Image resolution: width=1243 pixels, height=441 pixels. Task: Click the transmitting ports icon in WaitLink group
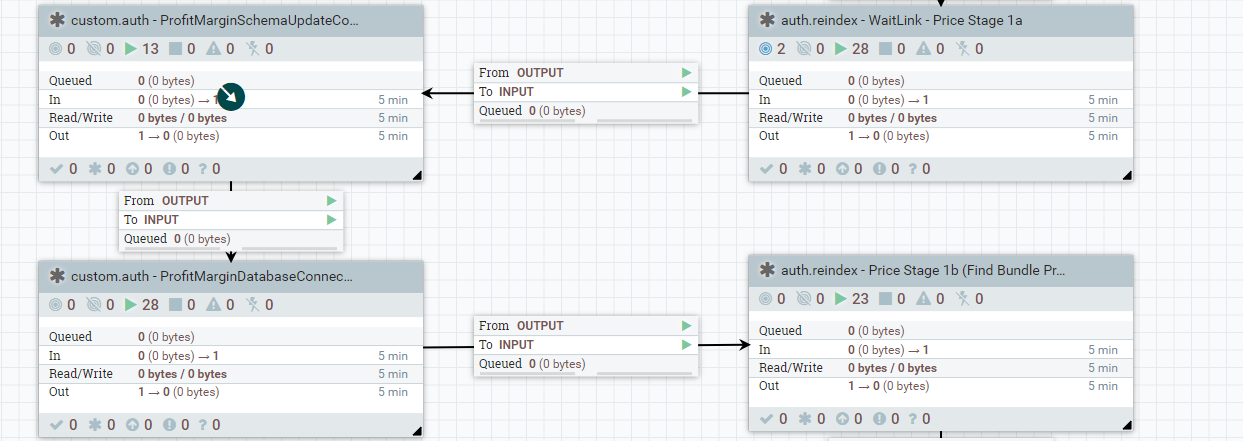point(766,49)
